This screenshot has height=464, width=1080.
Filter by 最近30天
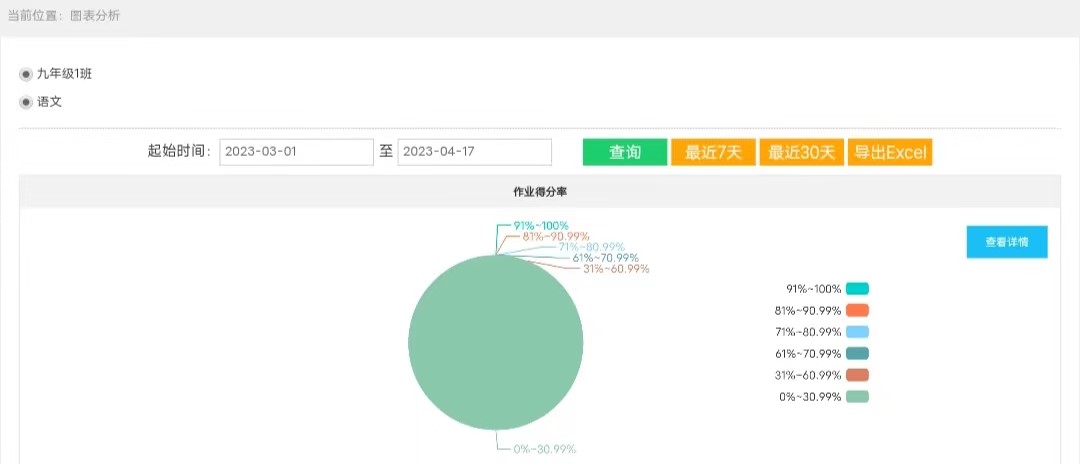801,152
